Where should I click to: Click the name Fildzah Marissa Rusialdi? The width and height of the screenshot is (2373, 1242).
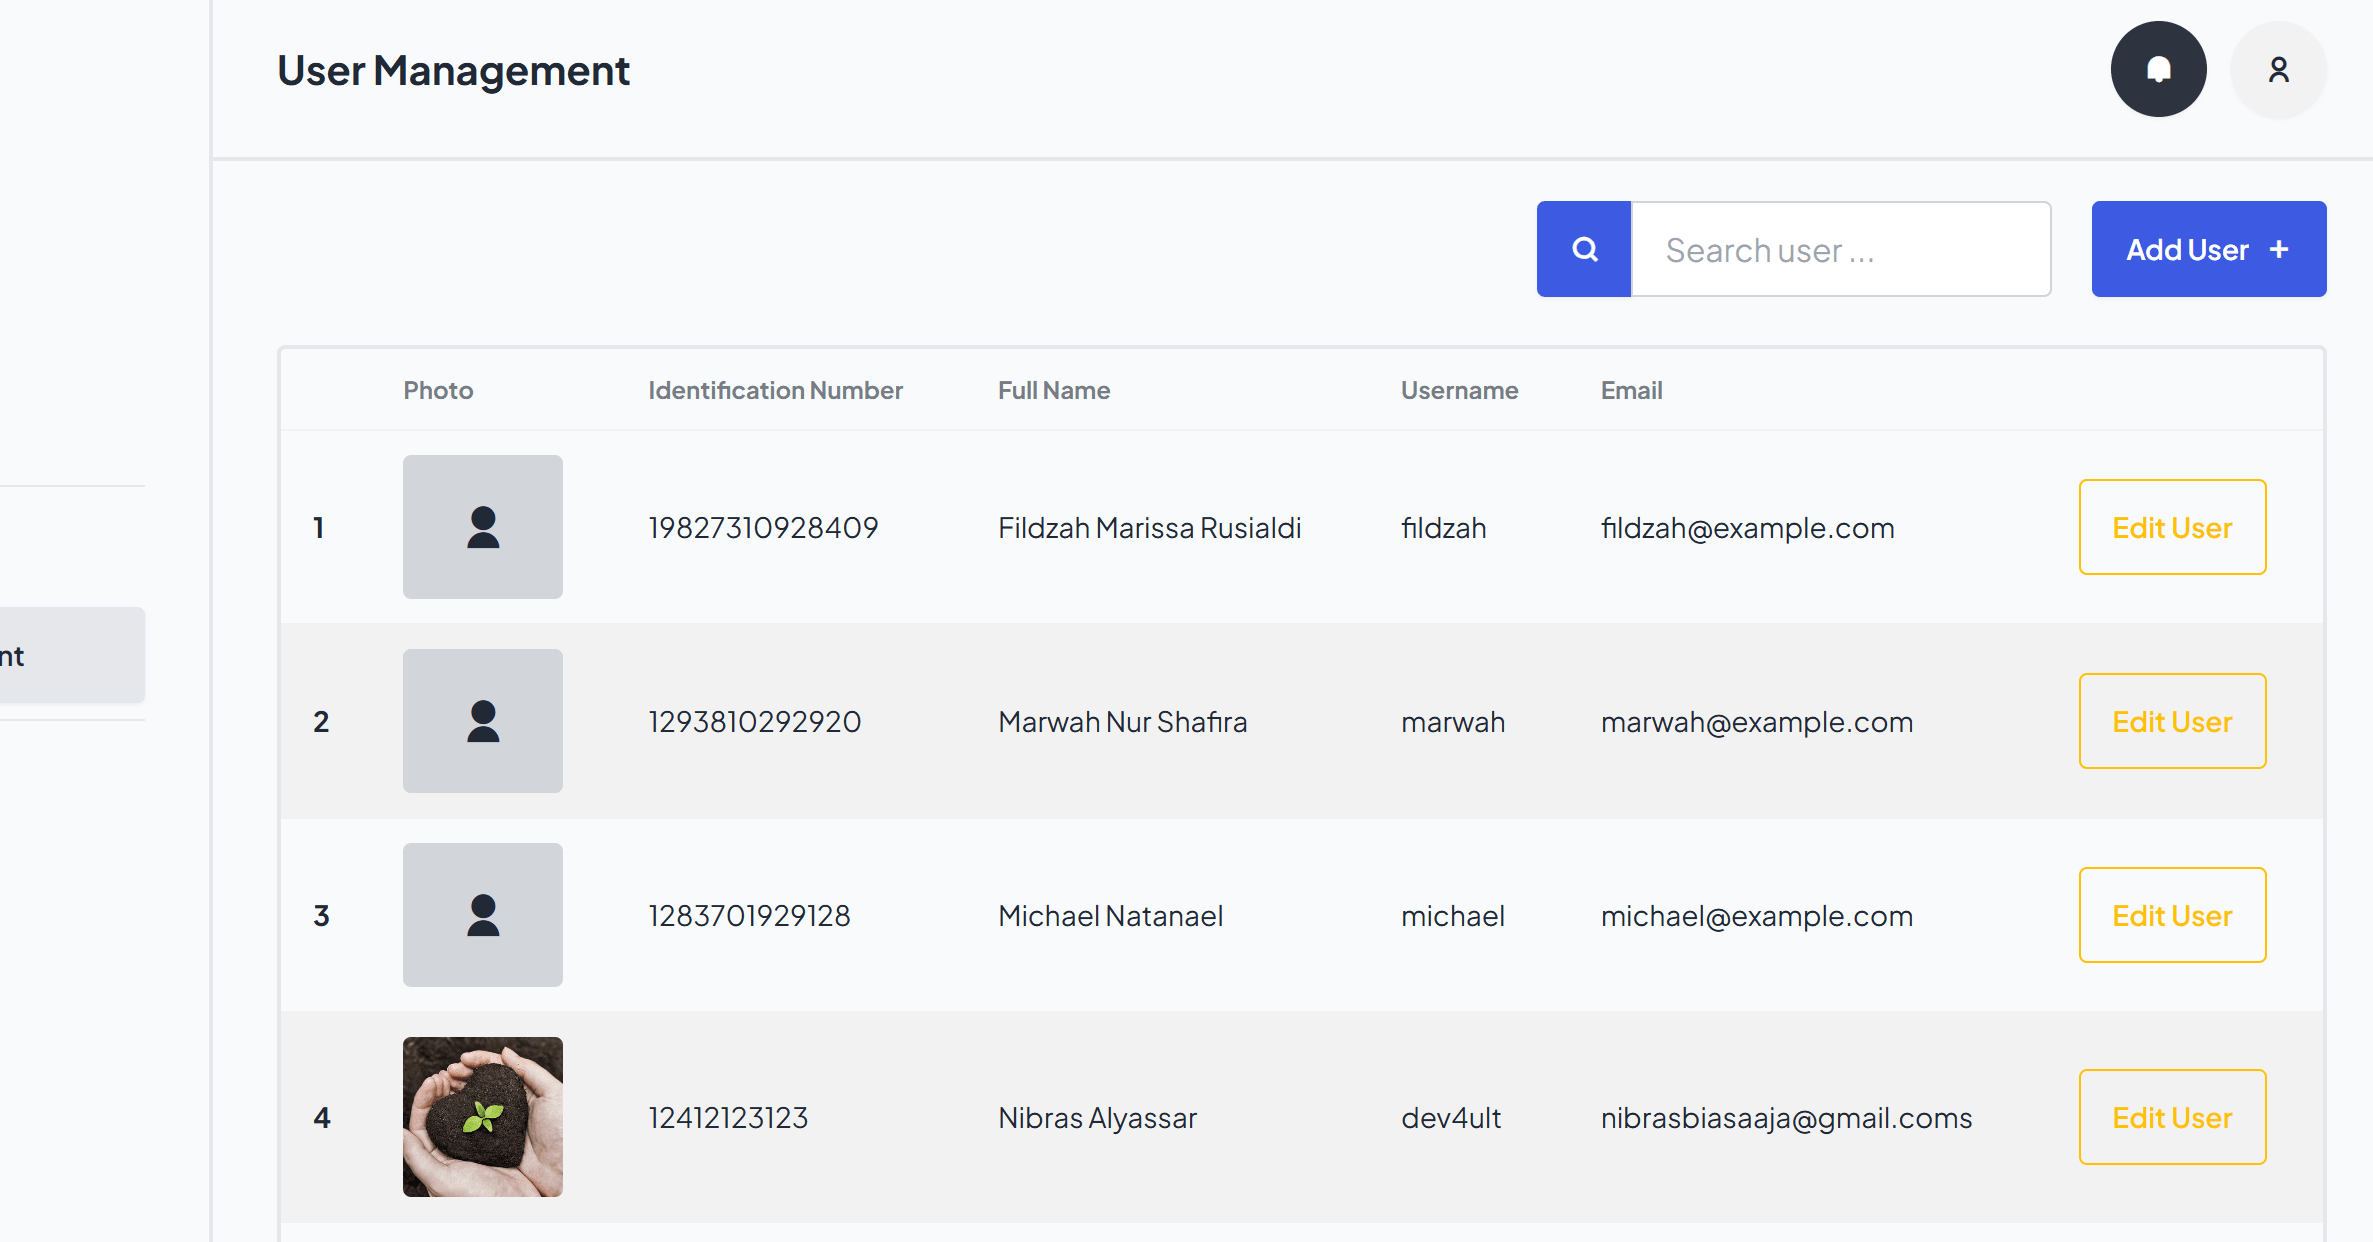(x=1150, y=528)
